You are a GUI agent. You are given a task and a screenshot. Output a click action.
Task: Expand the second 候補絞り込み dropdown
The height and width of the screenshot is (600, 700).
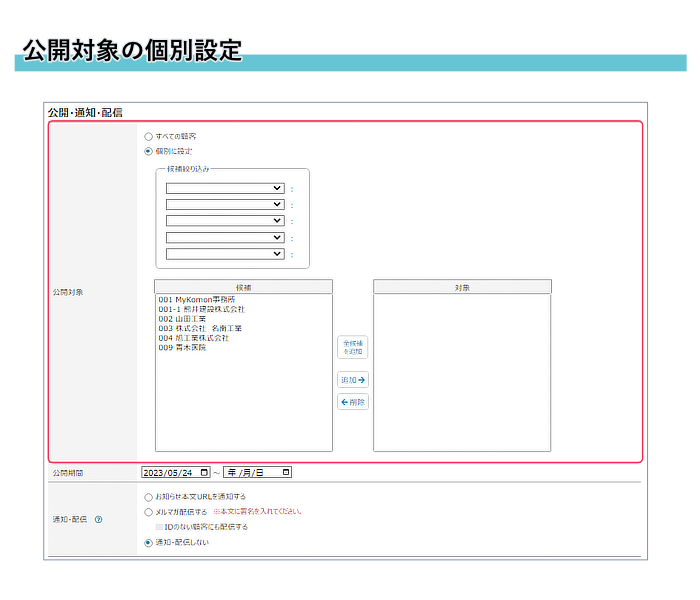(x=225, y=204)
